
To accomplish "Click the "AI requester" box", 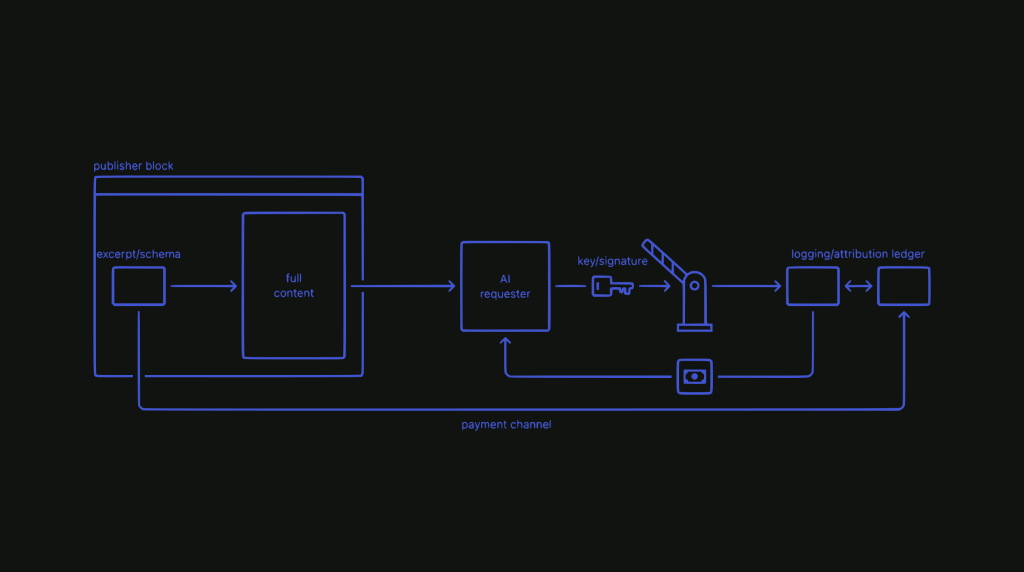I will tap(505, 286).
